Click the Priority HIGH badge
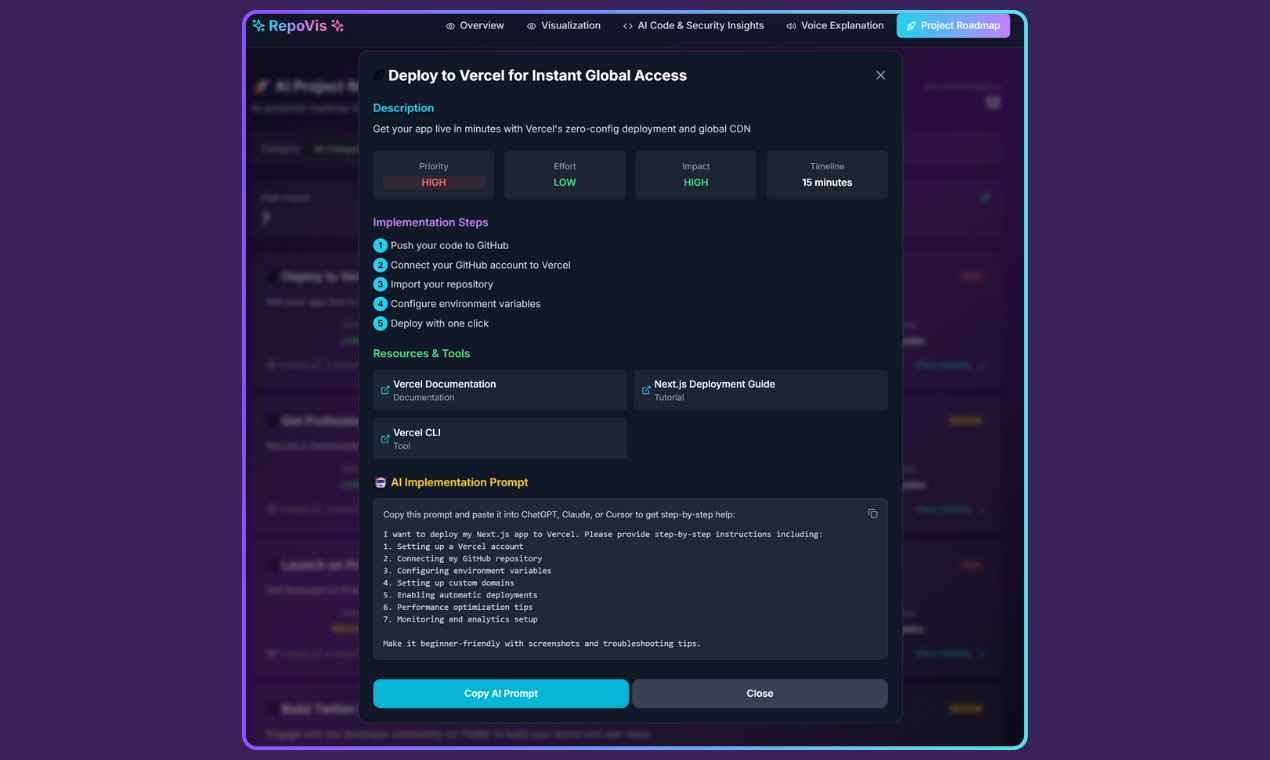This screenshot has width=1270, height=760. [434, 182]
